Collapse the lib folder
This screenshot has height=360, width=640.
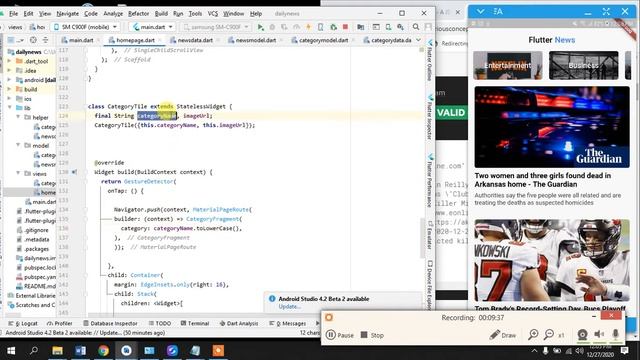(9, 108)
